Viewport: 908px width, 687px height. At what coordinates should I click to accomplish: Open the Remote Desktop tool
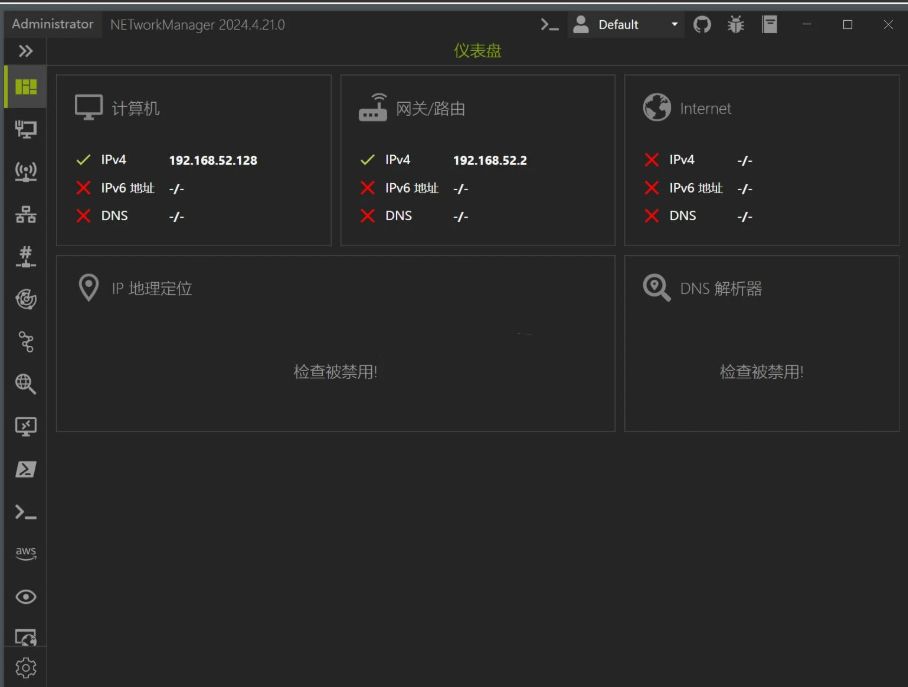click(x=25, y=427)
